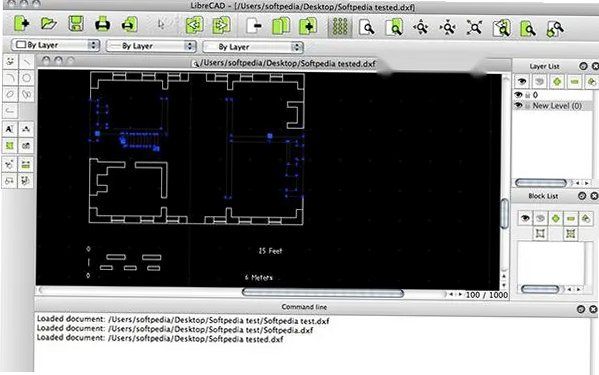The height and width of the screenshot is (375, 599).
Task: Click the Window Zoom icon
Action: (x=528, y=29)
